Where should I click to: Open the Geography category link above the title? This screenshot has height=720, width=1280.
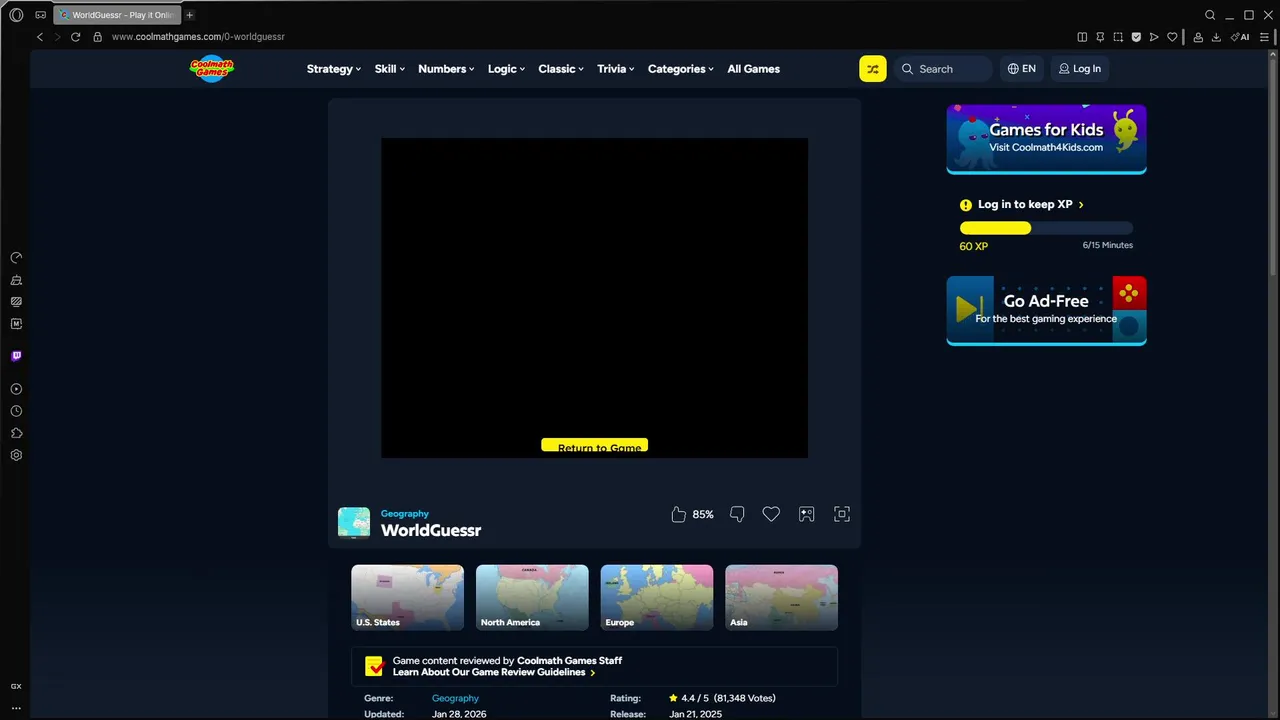tap(405, 514)
